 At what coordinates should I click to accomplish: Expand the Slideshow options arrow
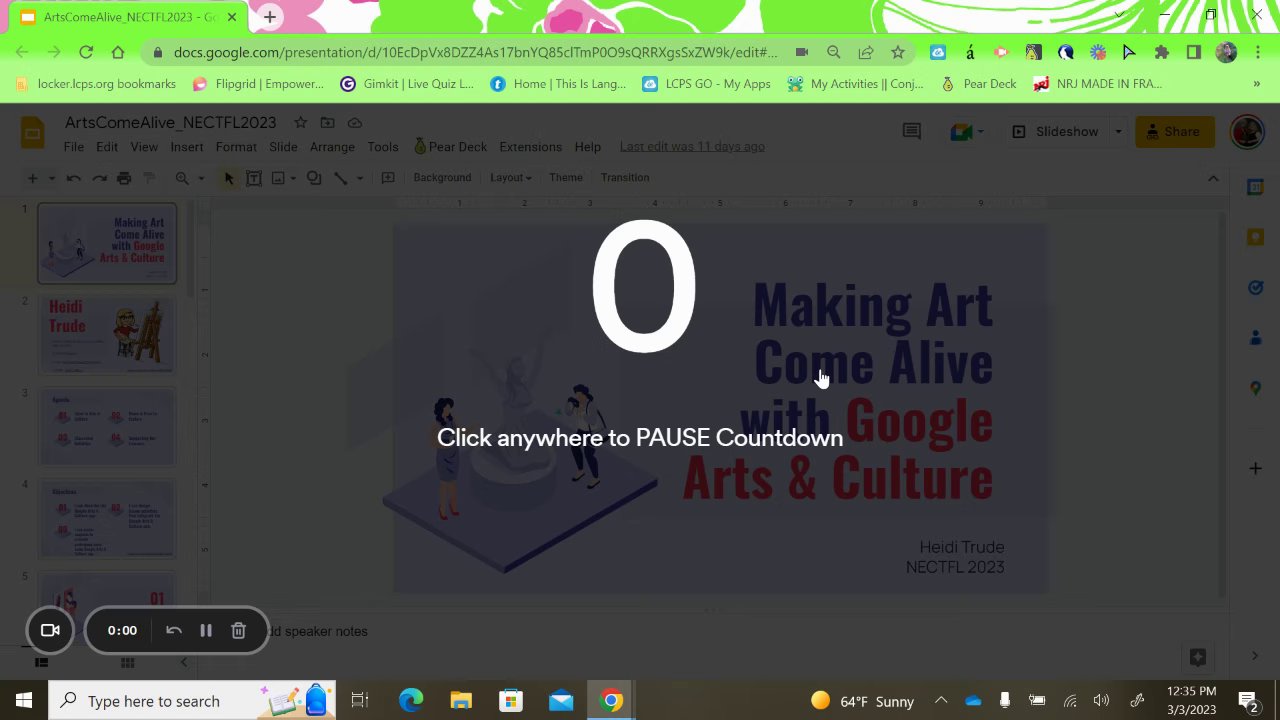pos(1118,132)
